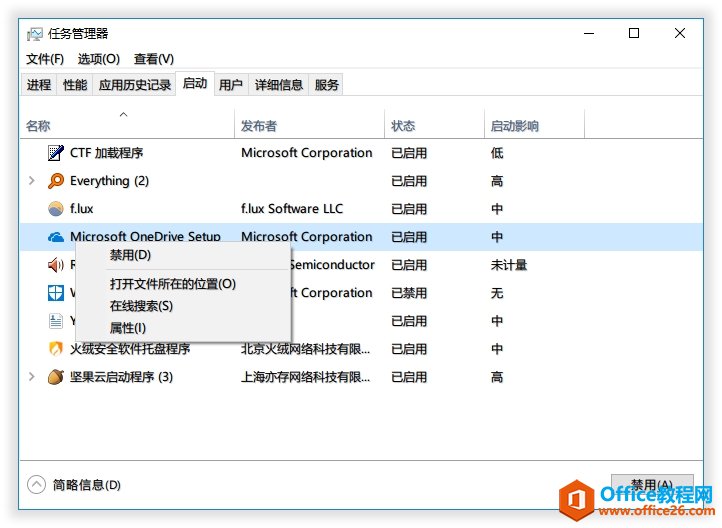Switch to the 服务 tab

(326, 85)
